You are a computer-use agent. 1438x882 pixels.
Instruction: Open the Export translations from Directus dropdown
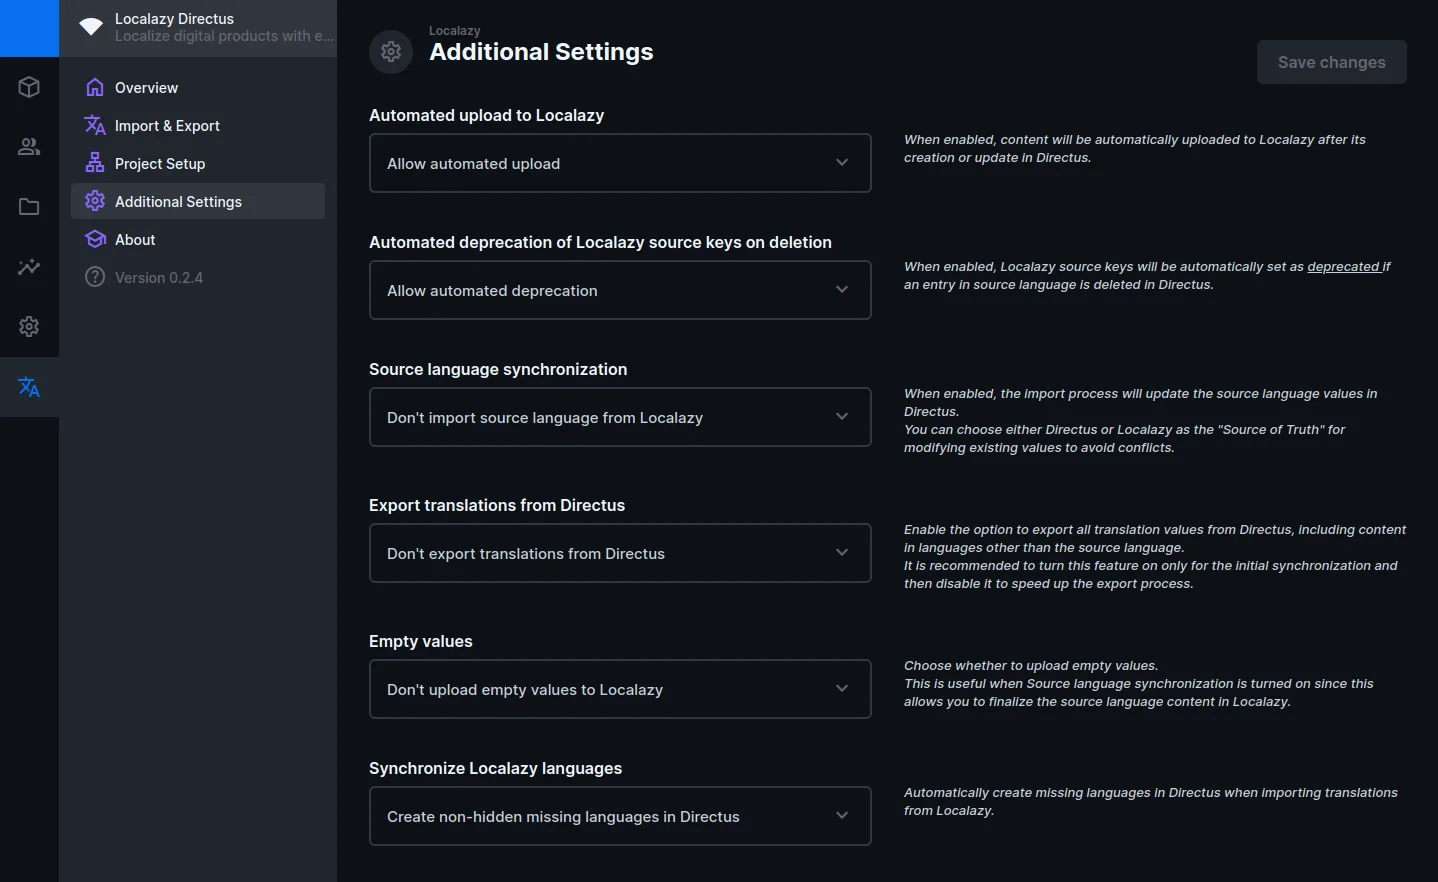click(620, 553)
